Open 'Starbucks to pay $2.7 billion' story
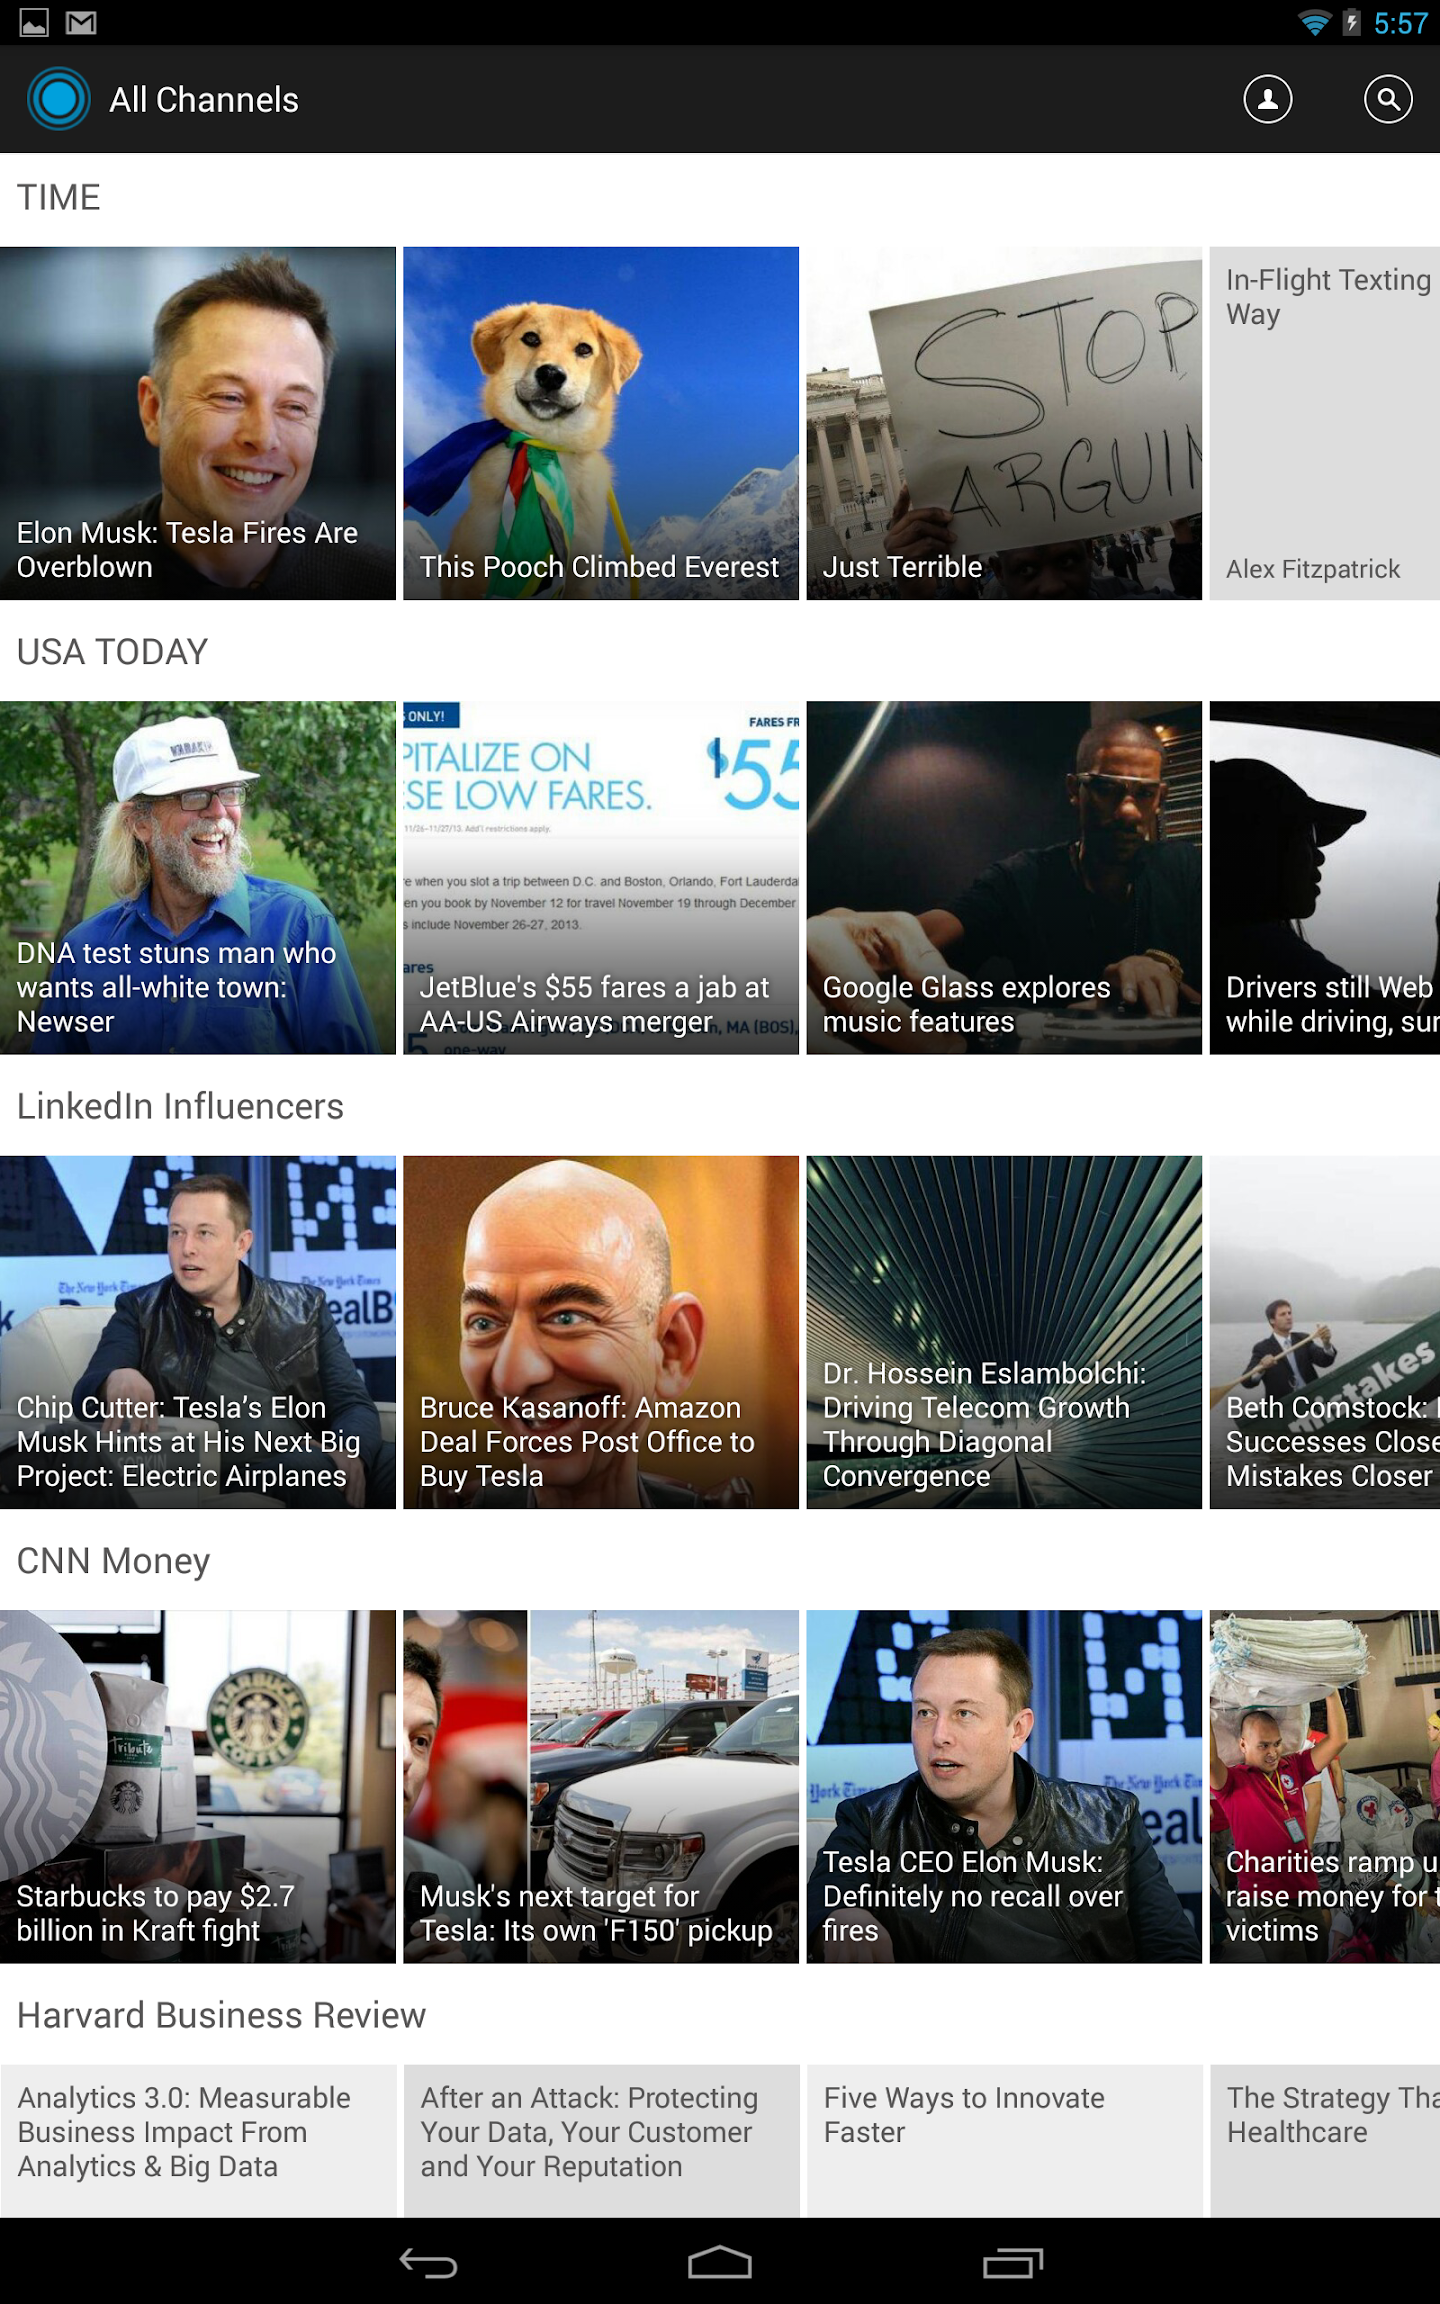Screen dimensions: 1440x2304 (x=198, y=1787)
